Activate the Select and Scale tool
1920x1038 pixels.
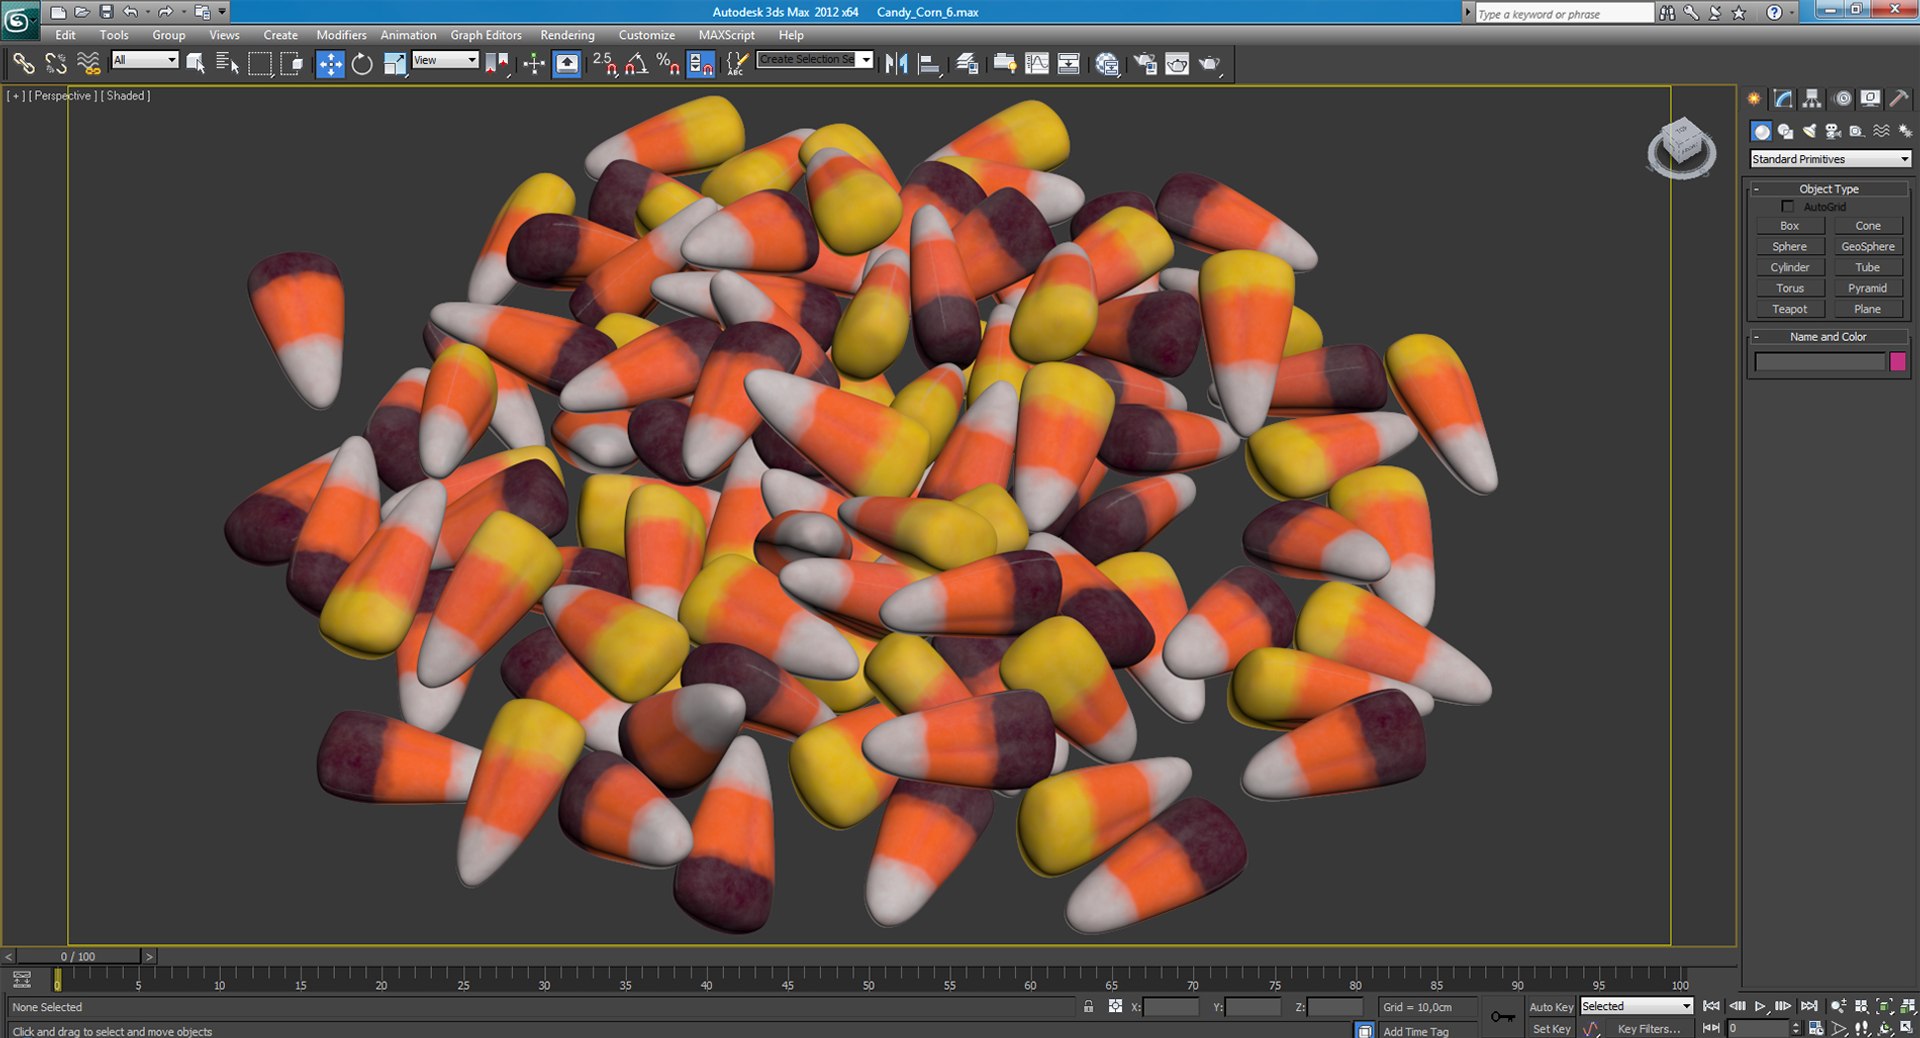395,64
